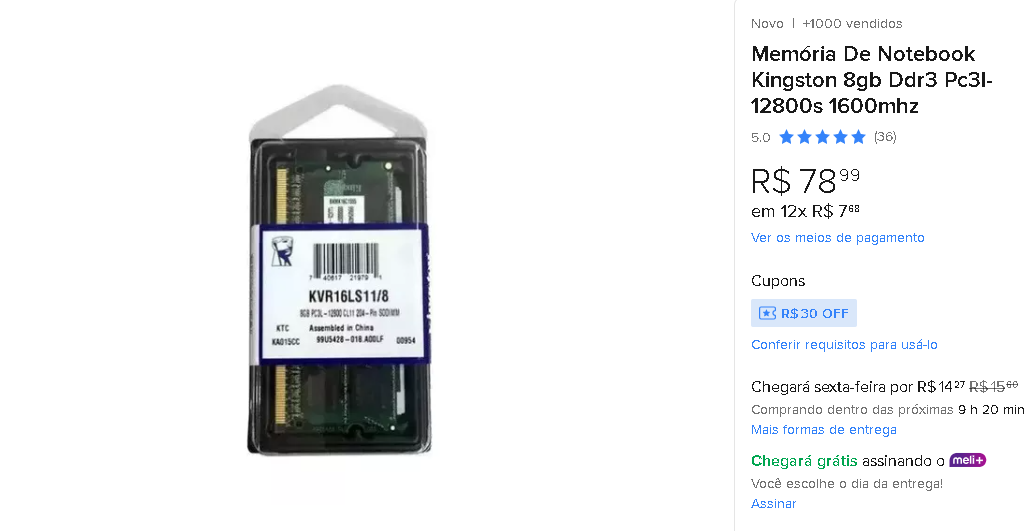This screenshot has height=531, width=1026.
Task: Click the first rating star
Action: (787, 137)
